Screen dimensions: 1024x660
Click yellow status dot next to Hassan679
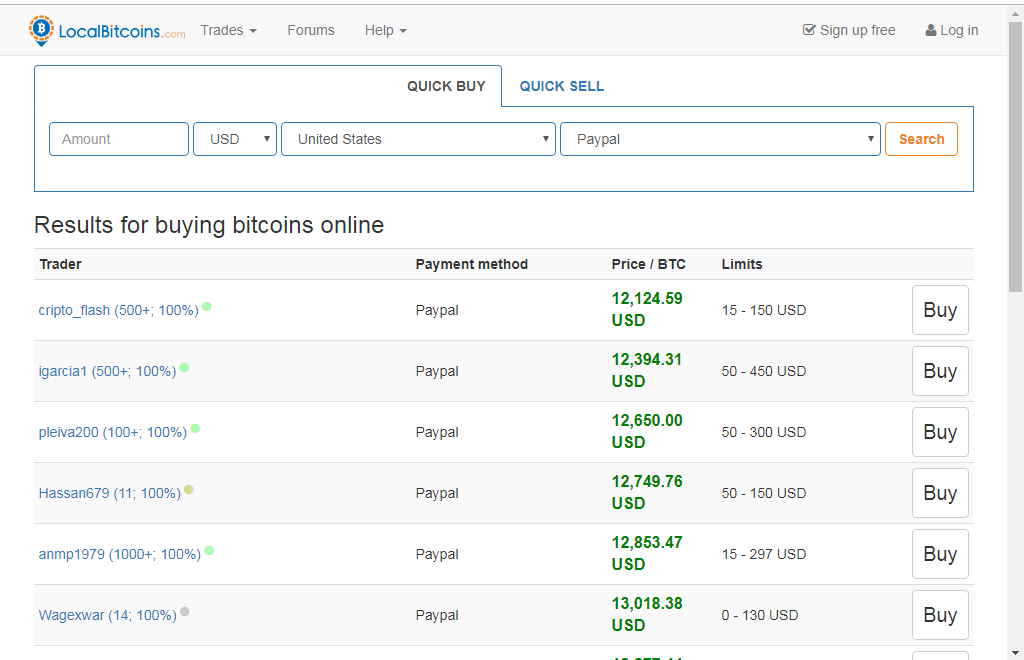[189, 490]
